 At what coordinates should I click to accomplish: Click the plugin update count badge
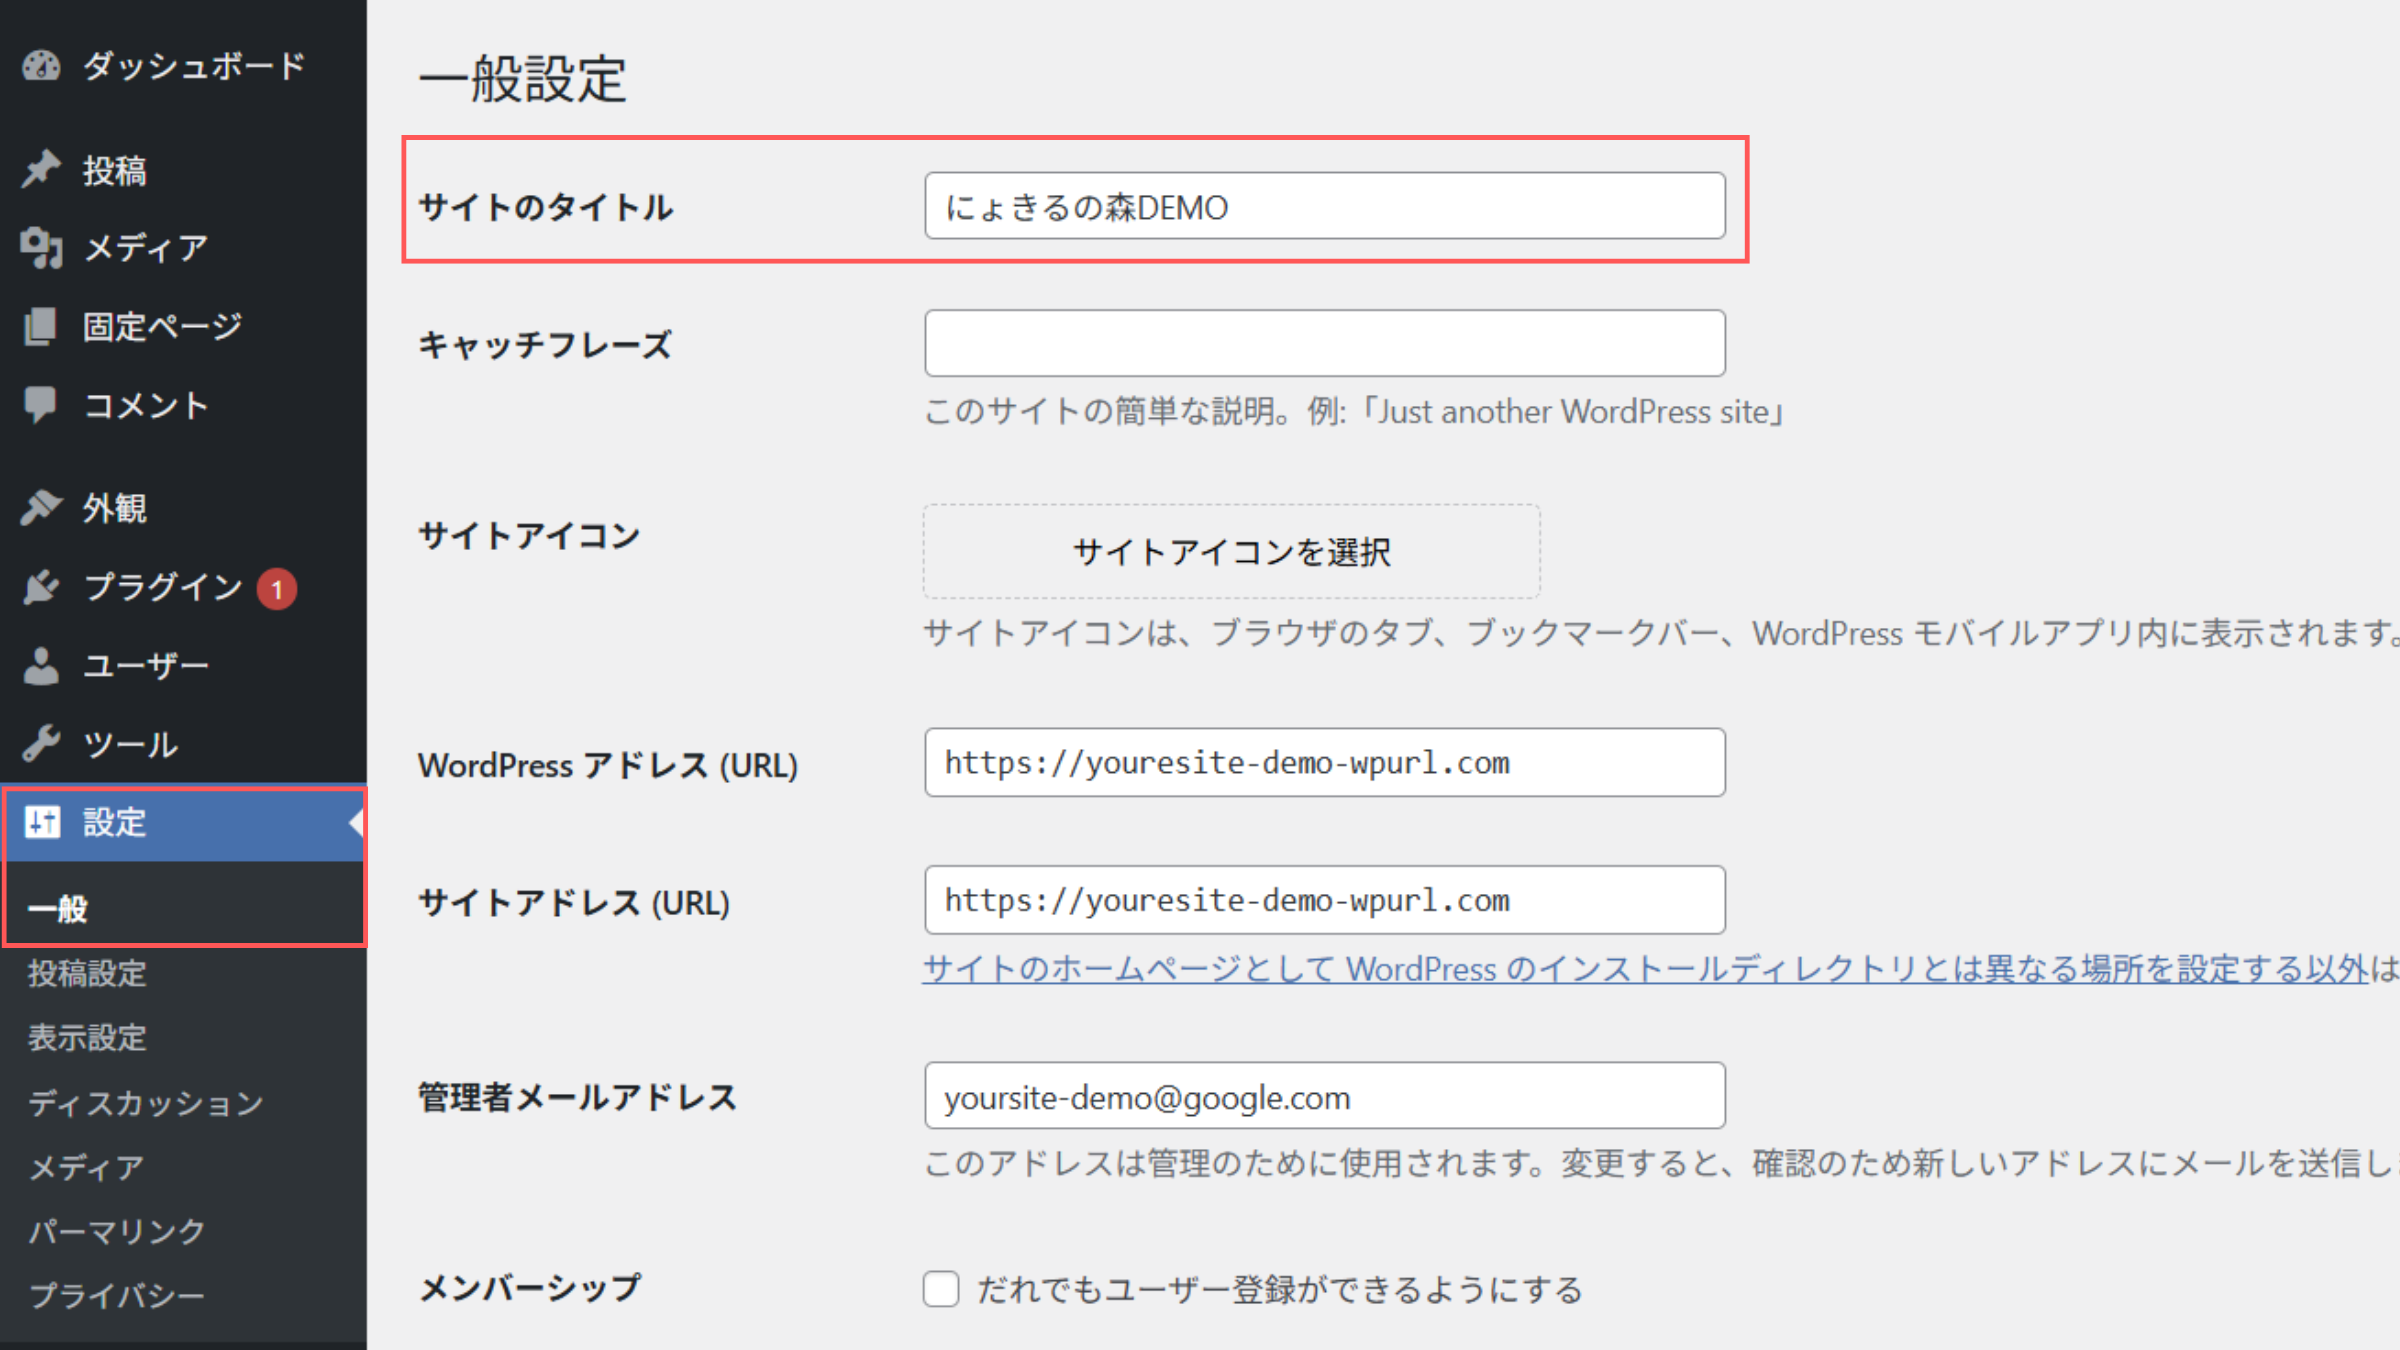(277, 589)
